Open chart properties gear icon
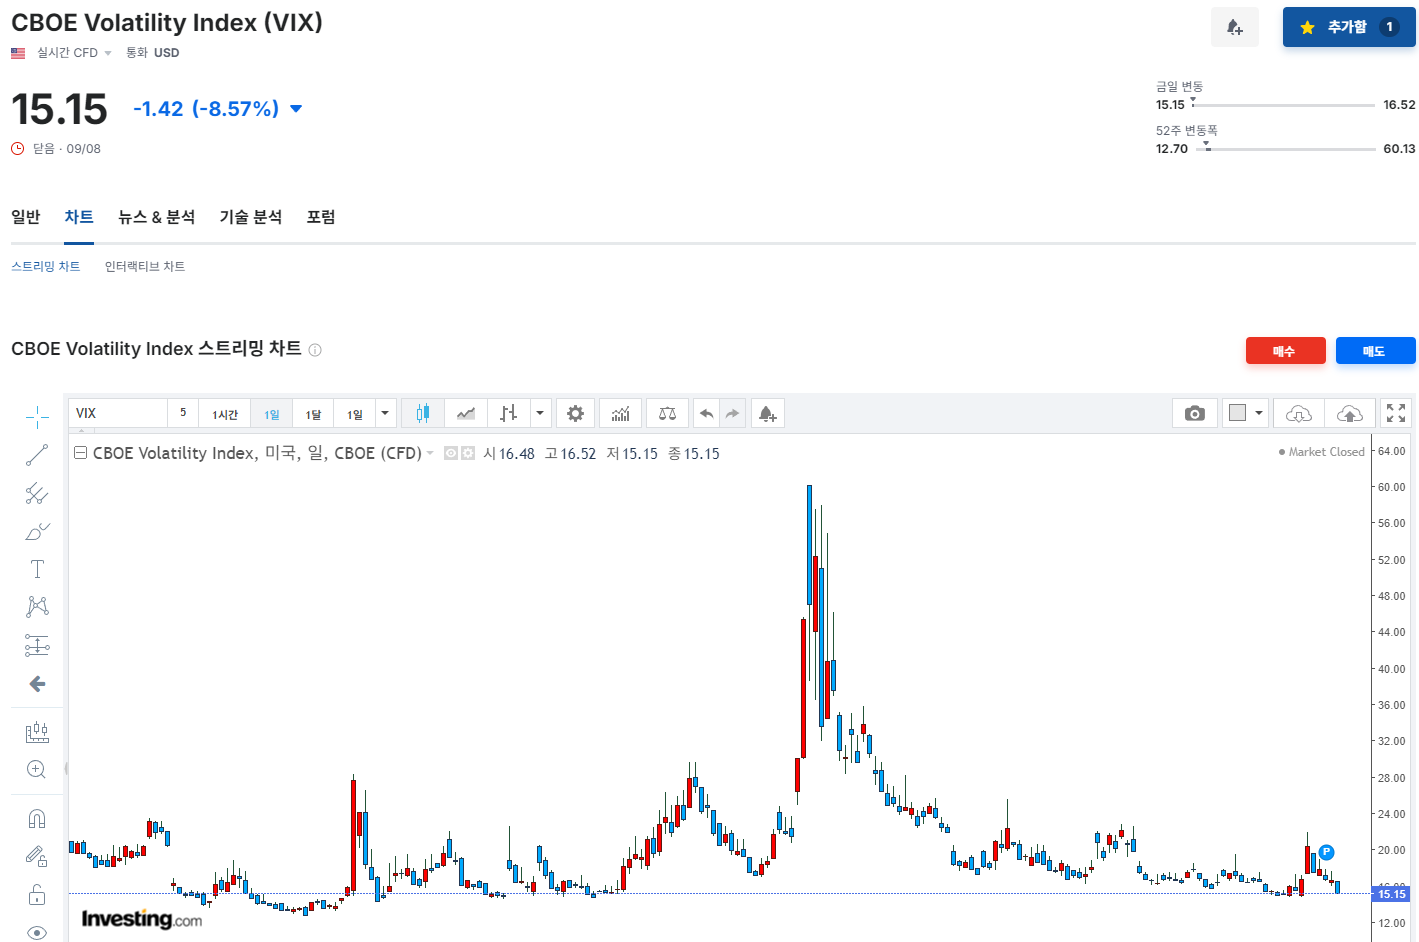This screenshot has width=1419, height=942. (575, 413)
